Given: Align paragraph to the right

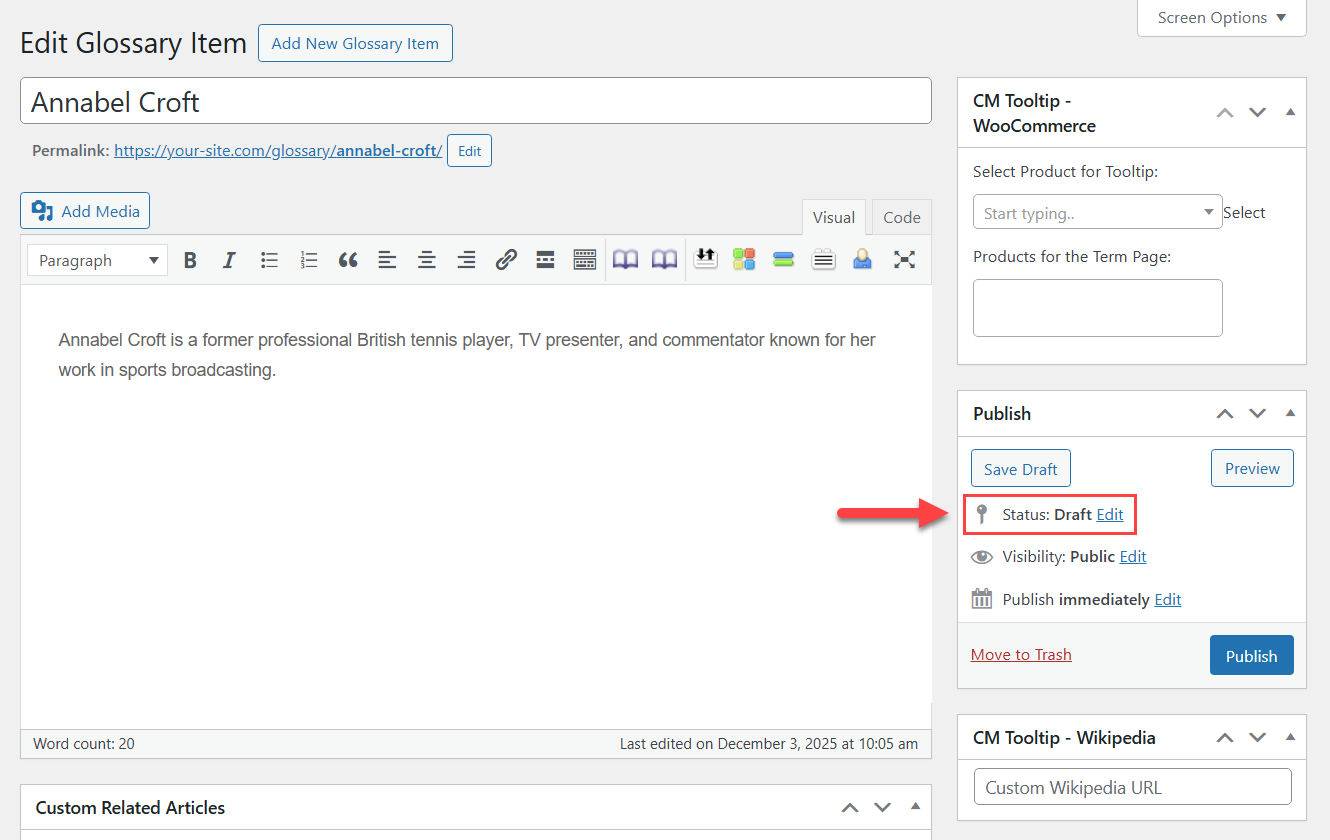Looking at the screenshot, I should 465,259.
